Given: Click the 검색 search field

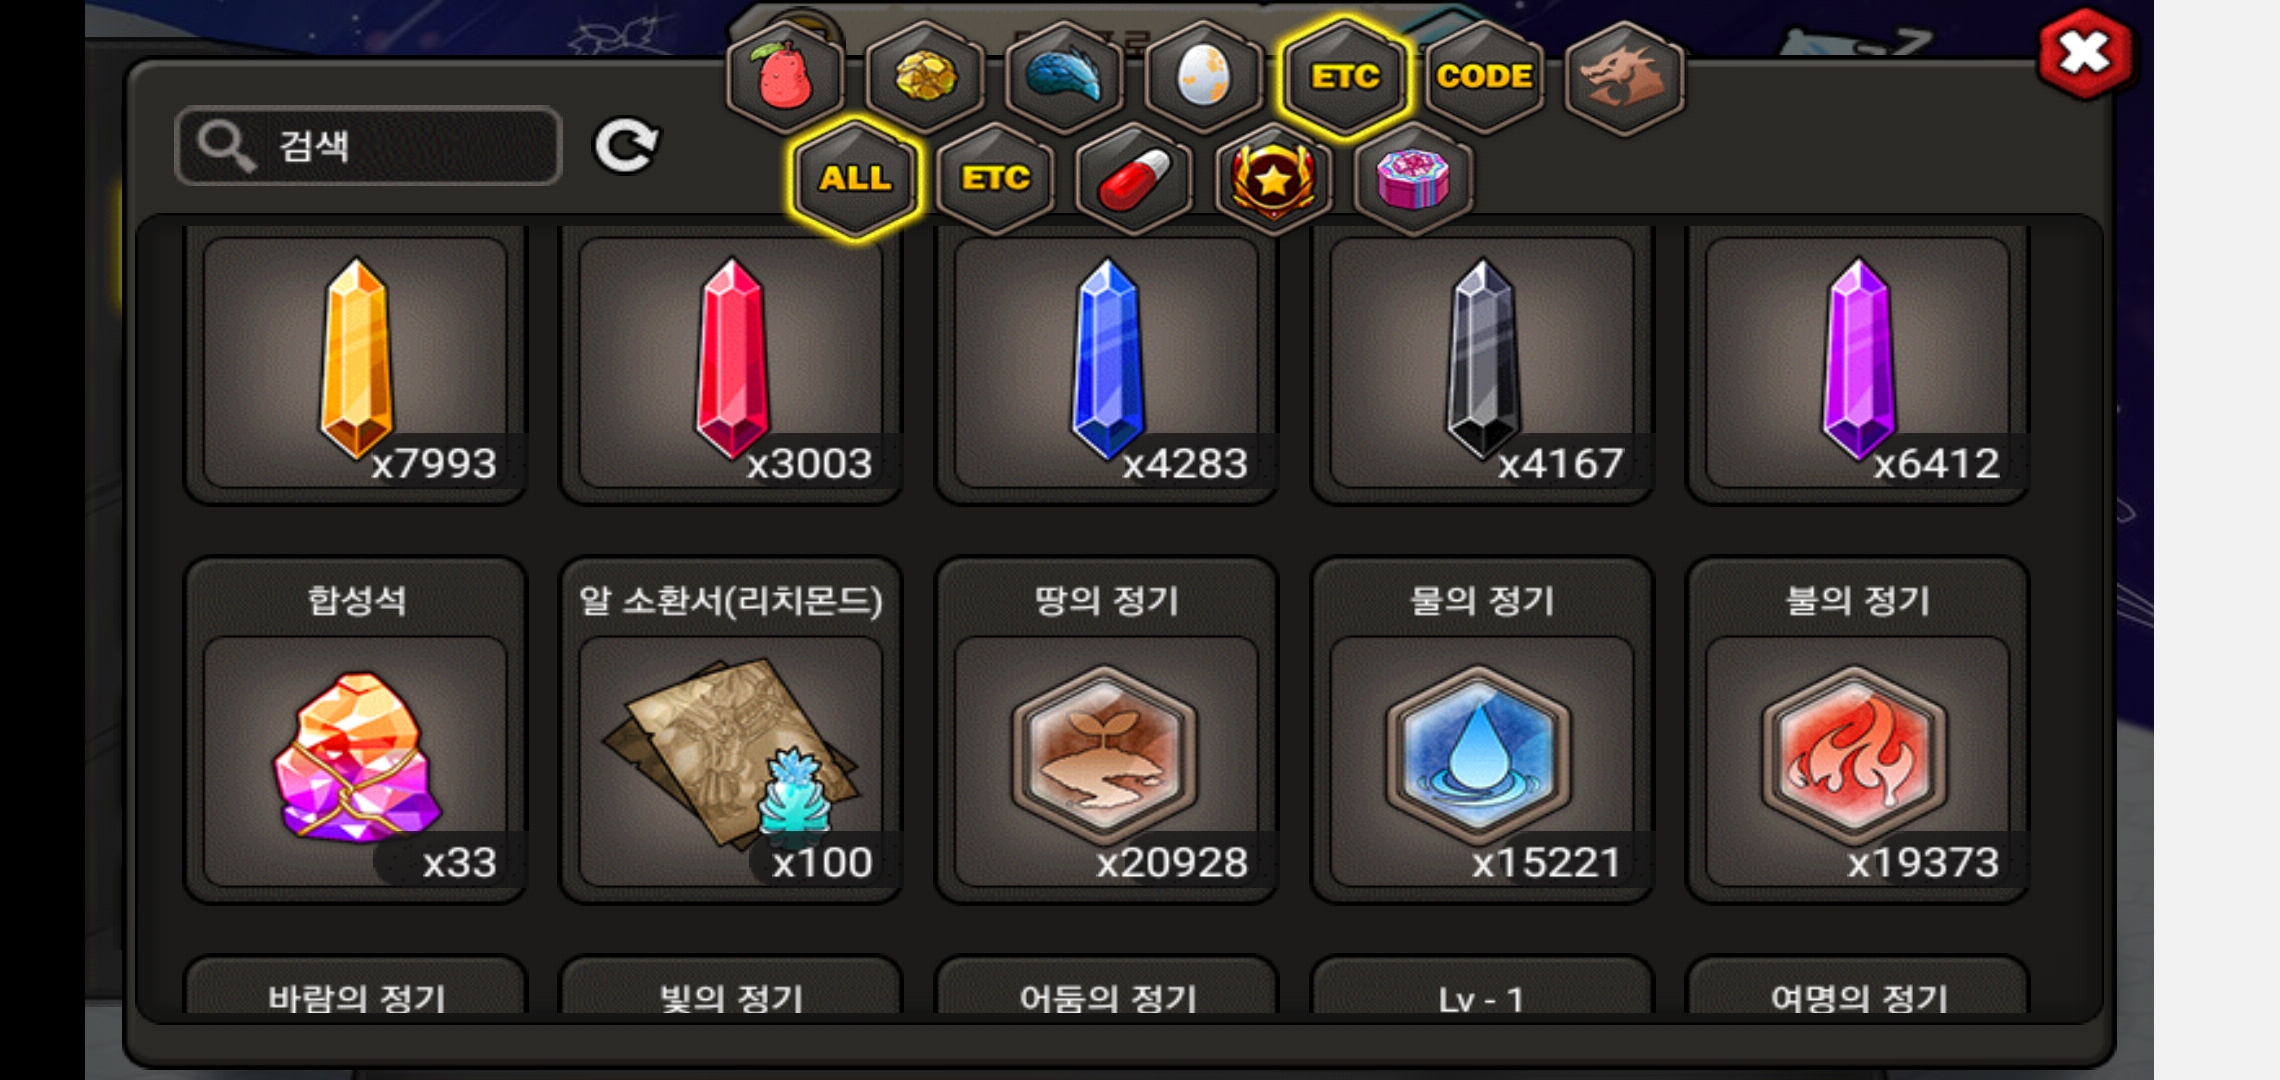Looking at the screenshot, I should [368, 146].
